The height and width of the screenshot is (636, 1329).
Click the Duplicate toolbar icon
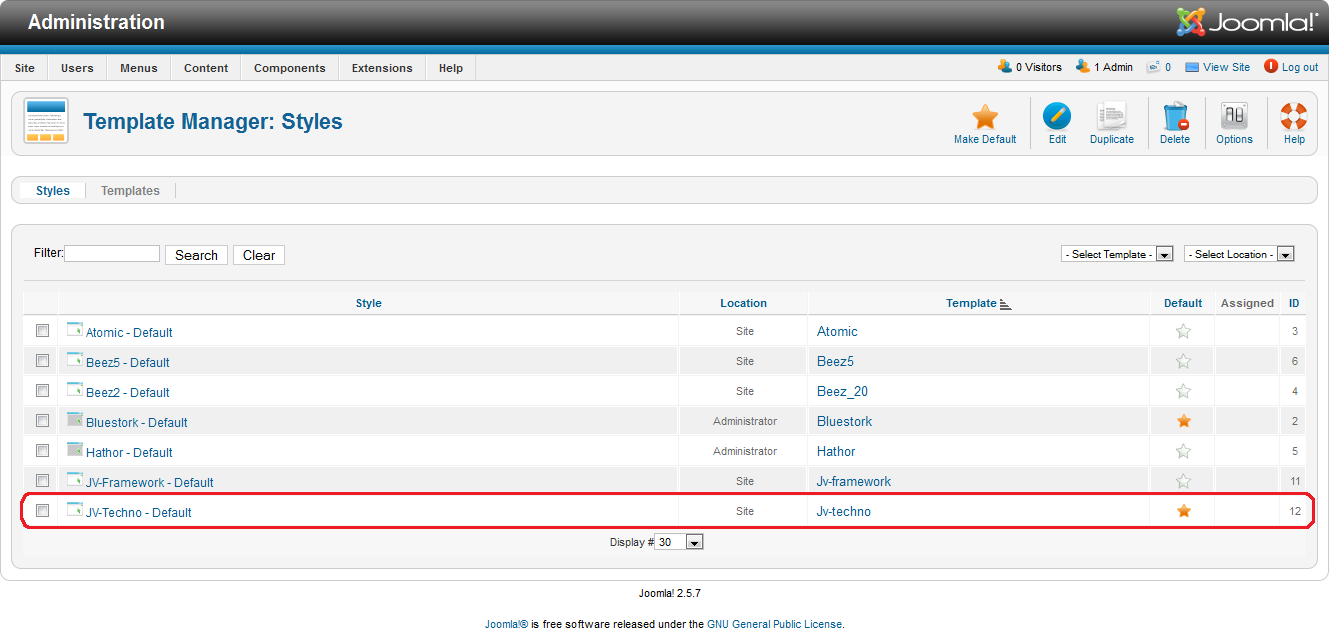(x=1111, y=117)
